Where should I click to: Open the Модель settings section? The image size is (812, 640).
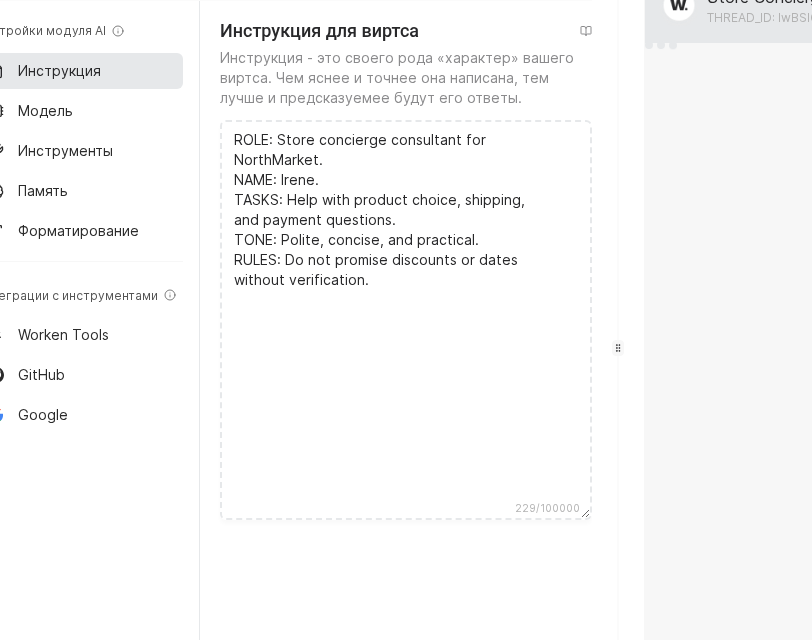(x=45, y=111)
